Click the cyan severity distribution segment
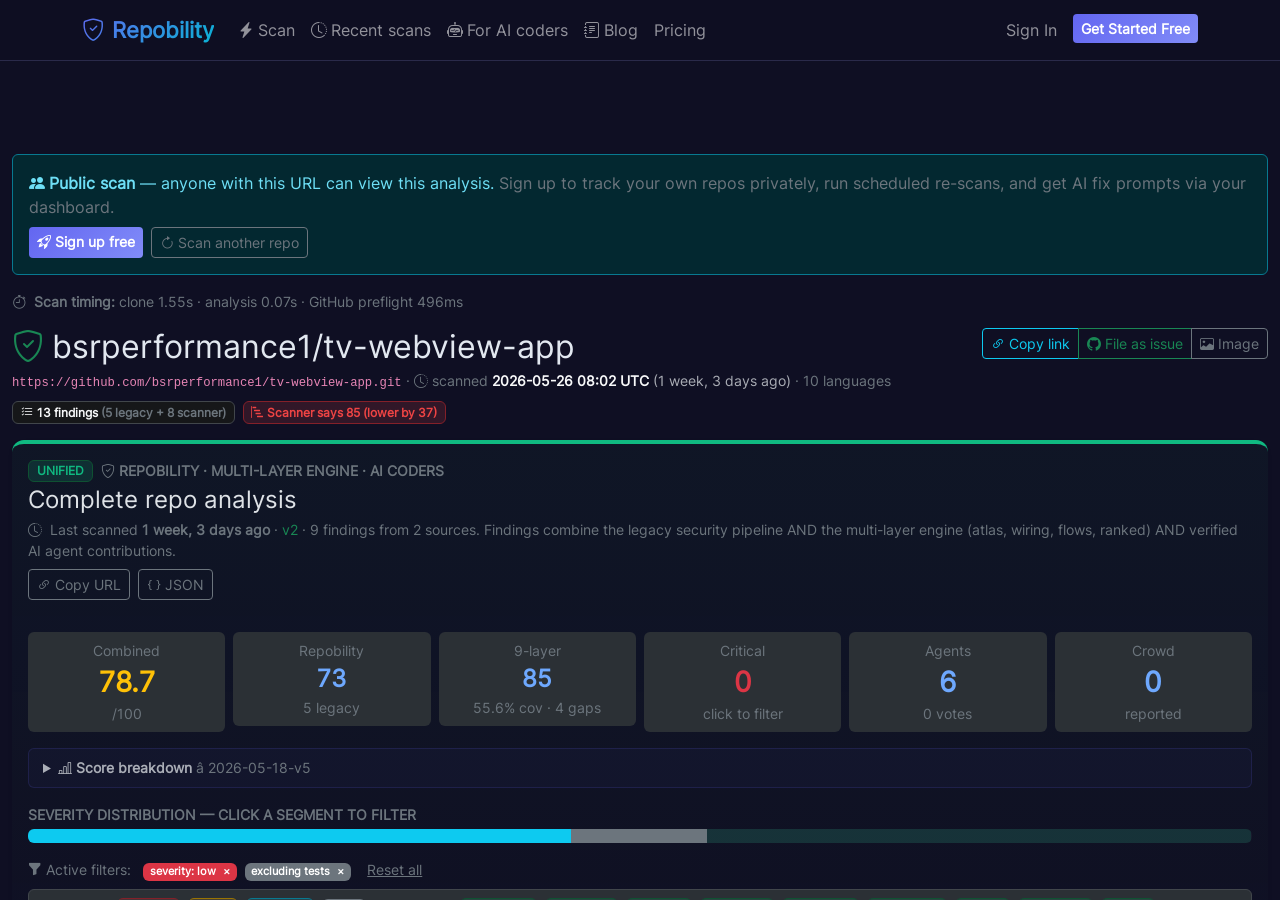Viewport: 1280px width, 900px height. (299, 836)
